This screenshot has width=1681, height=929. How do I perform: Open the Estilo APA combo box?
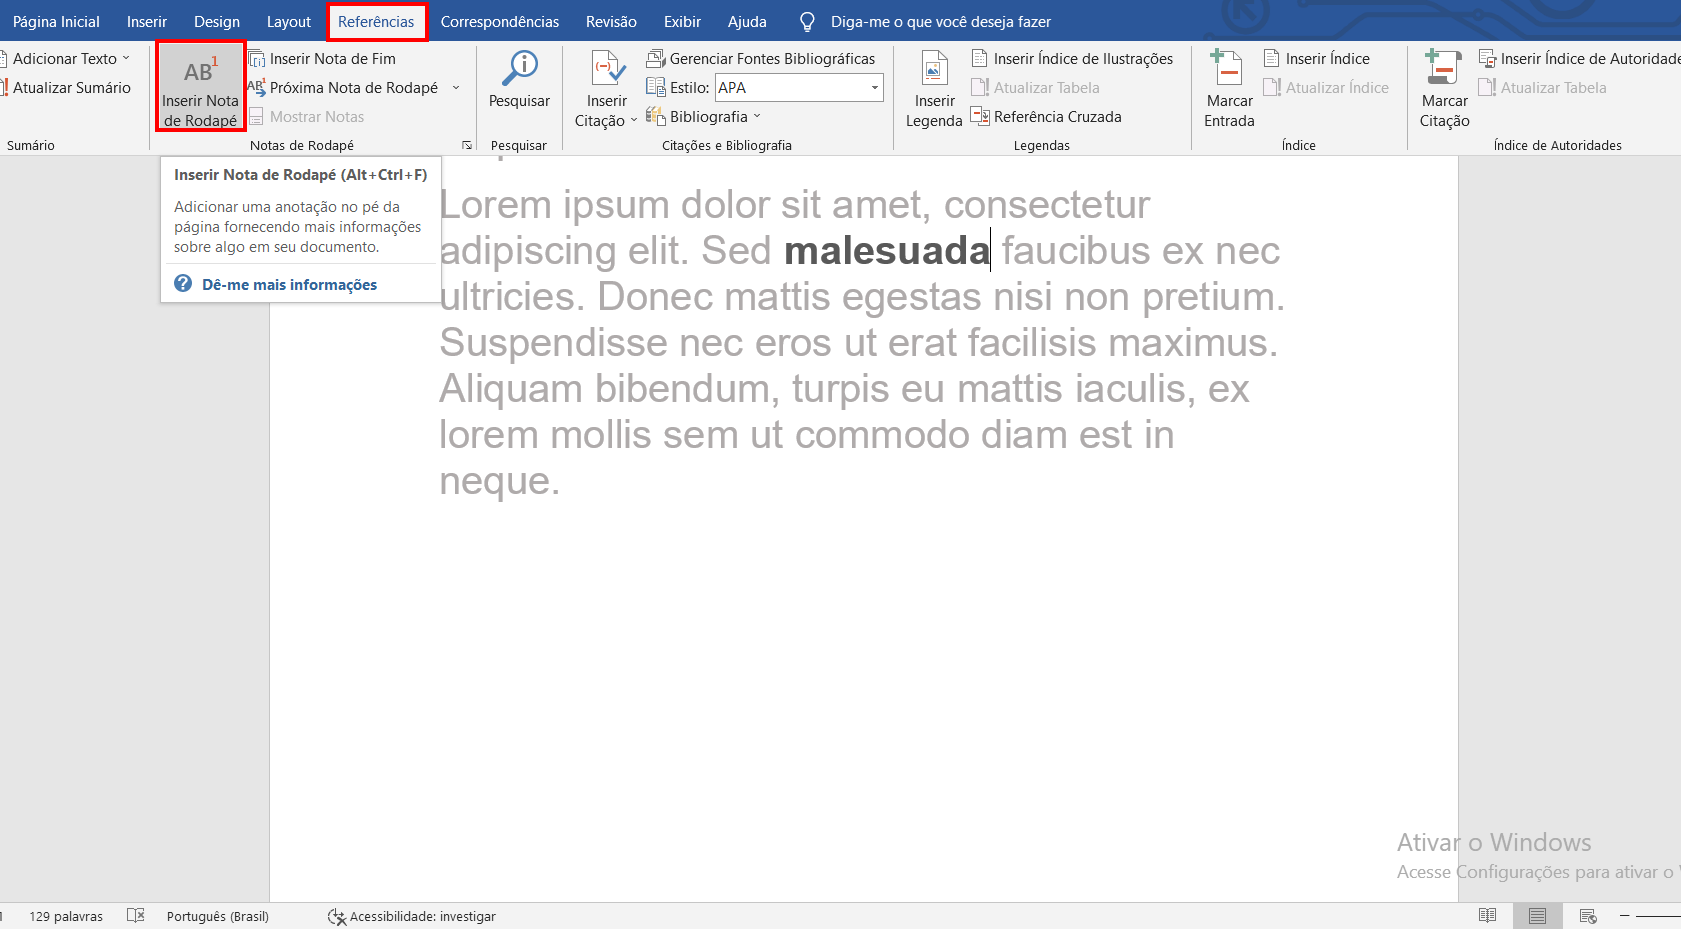coord(799,88)
